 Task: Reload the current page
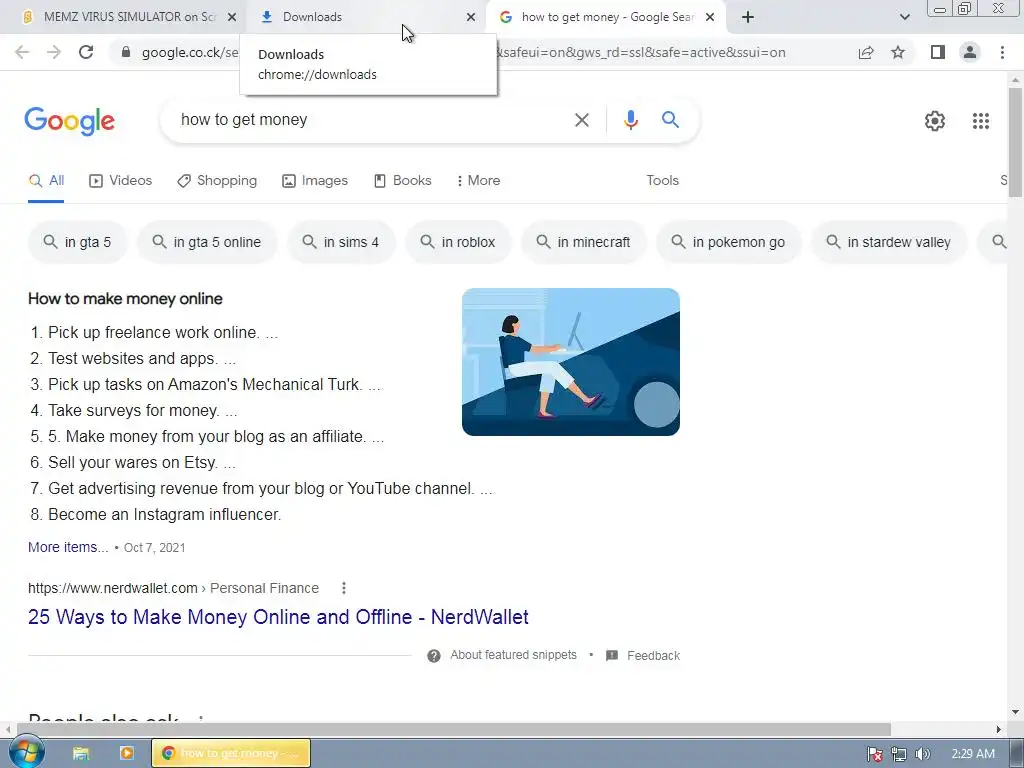click(x=86, y=52)
